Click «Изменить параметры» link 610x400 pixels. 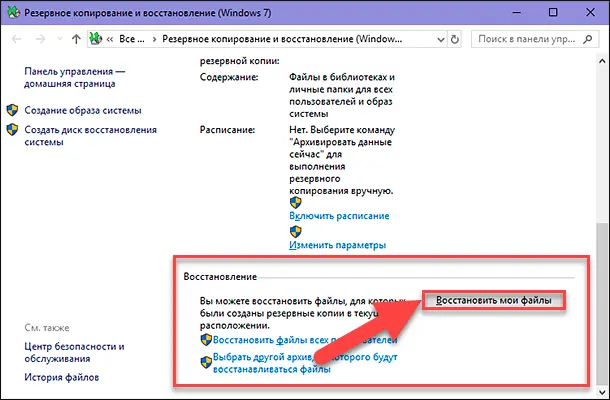click(x=338, y=245)
